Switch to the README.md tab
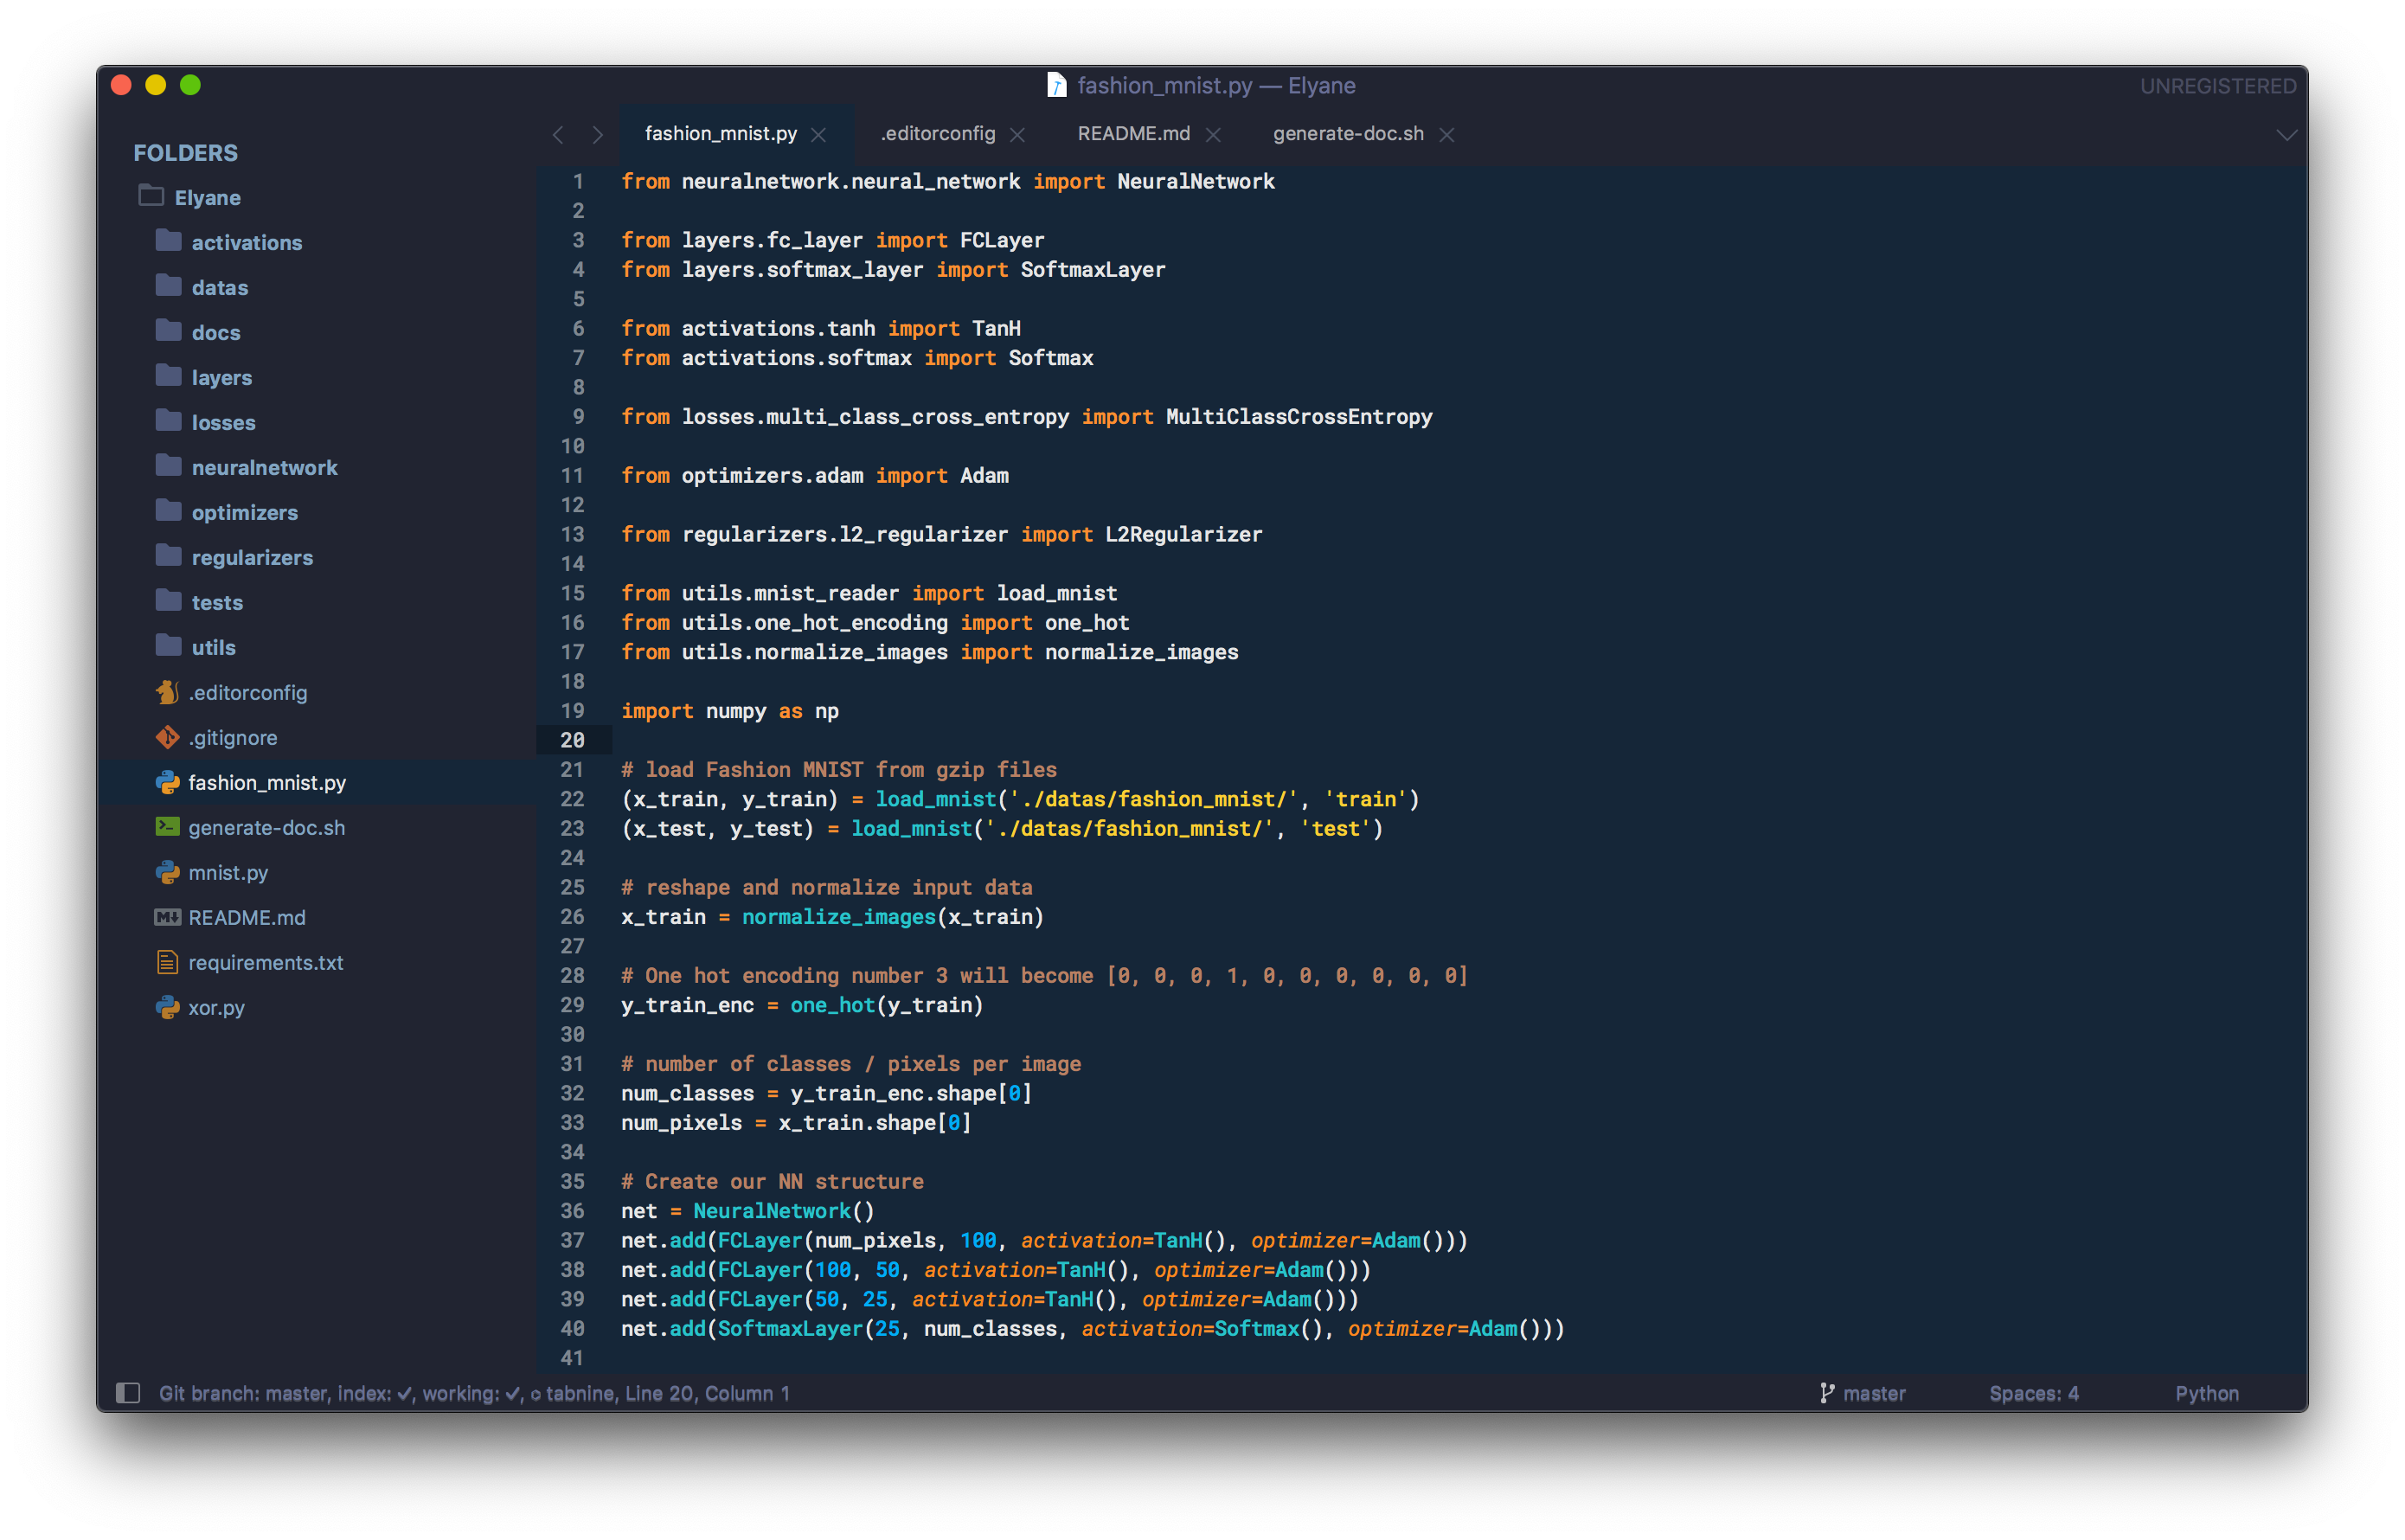The image size is (2405, 1540). point(1133,134)
